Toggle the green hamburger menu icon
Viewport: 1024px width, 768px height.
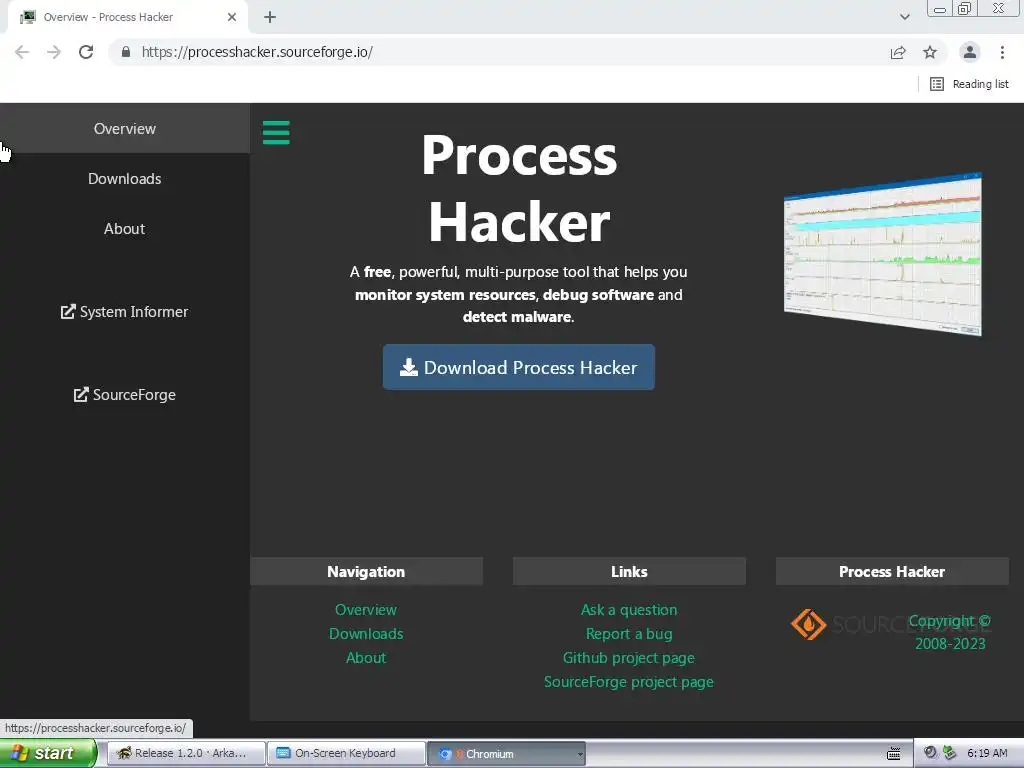276,133
